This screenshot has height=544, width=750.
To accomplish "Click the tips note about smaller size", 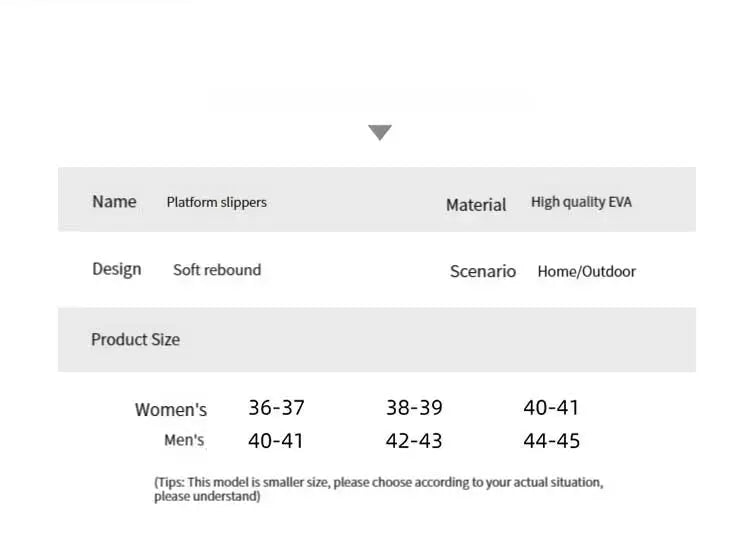I will [x=378, y=489].
